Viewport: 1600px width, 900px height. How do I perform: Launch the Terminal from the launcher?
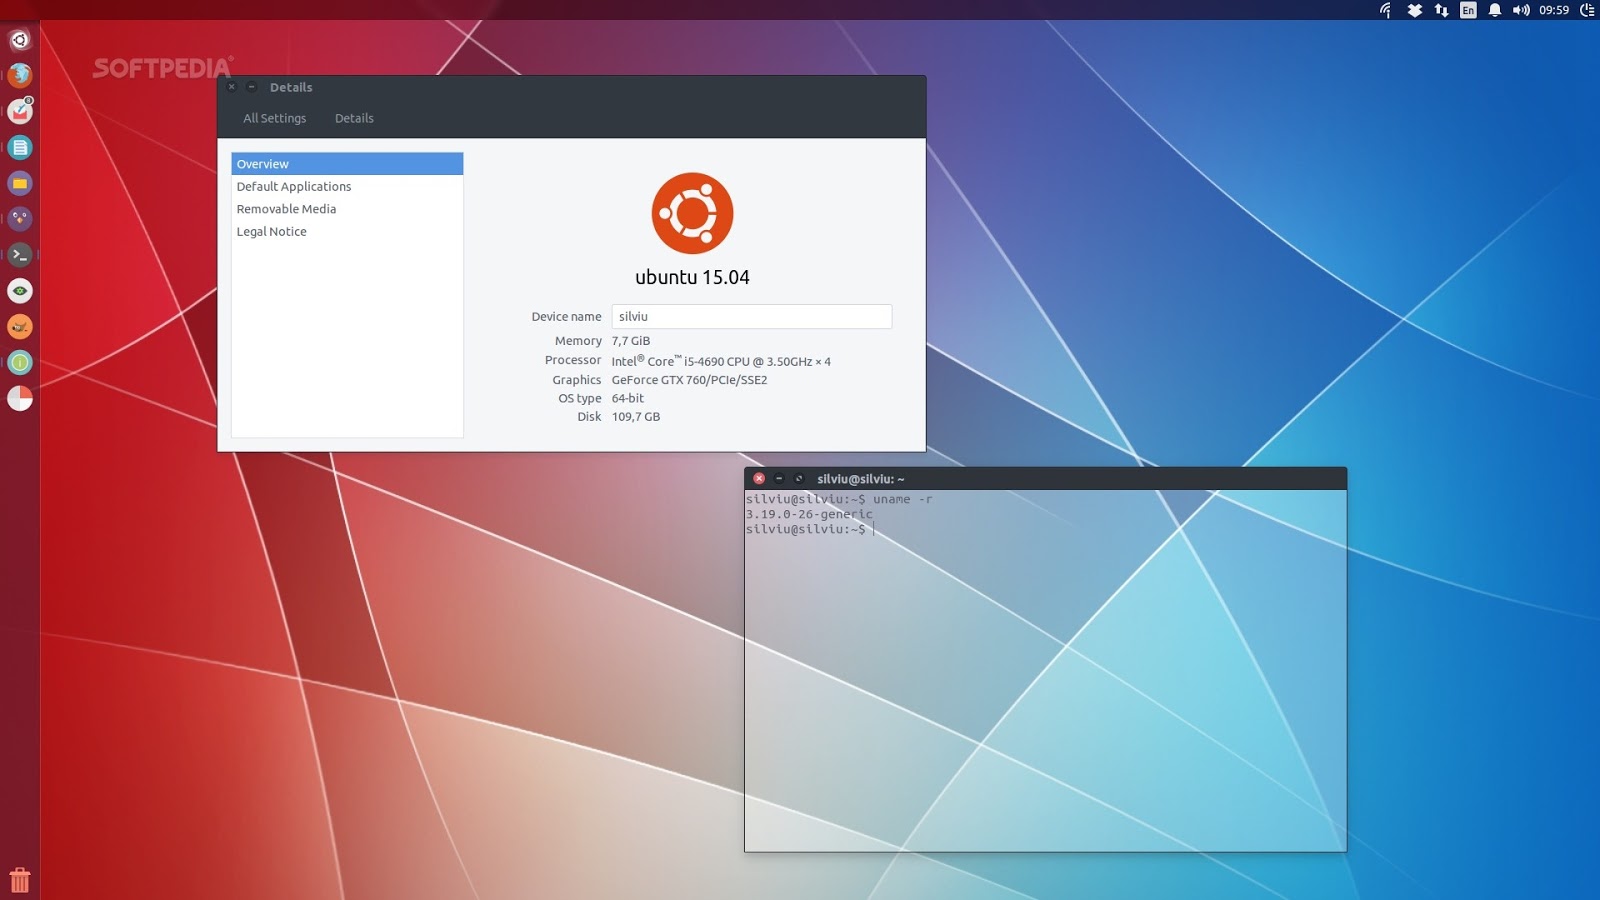pyautogui.click(x=20, y=255)
